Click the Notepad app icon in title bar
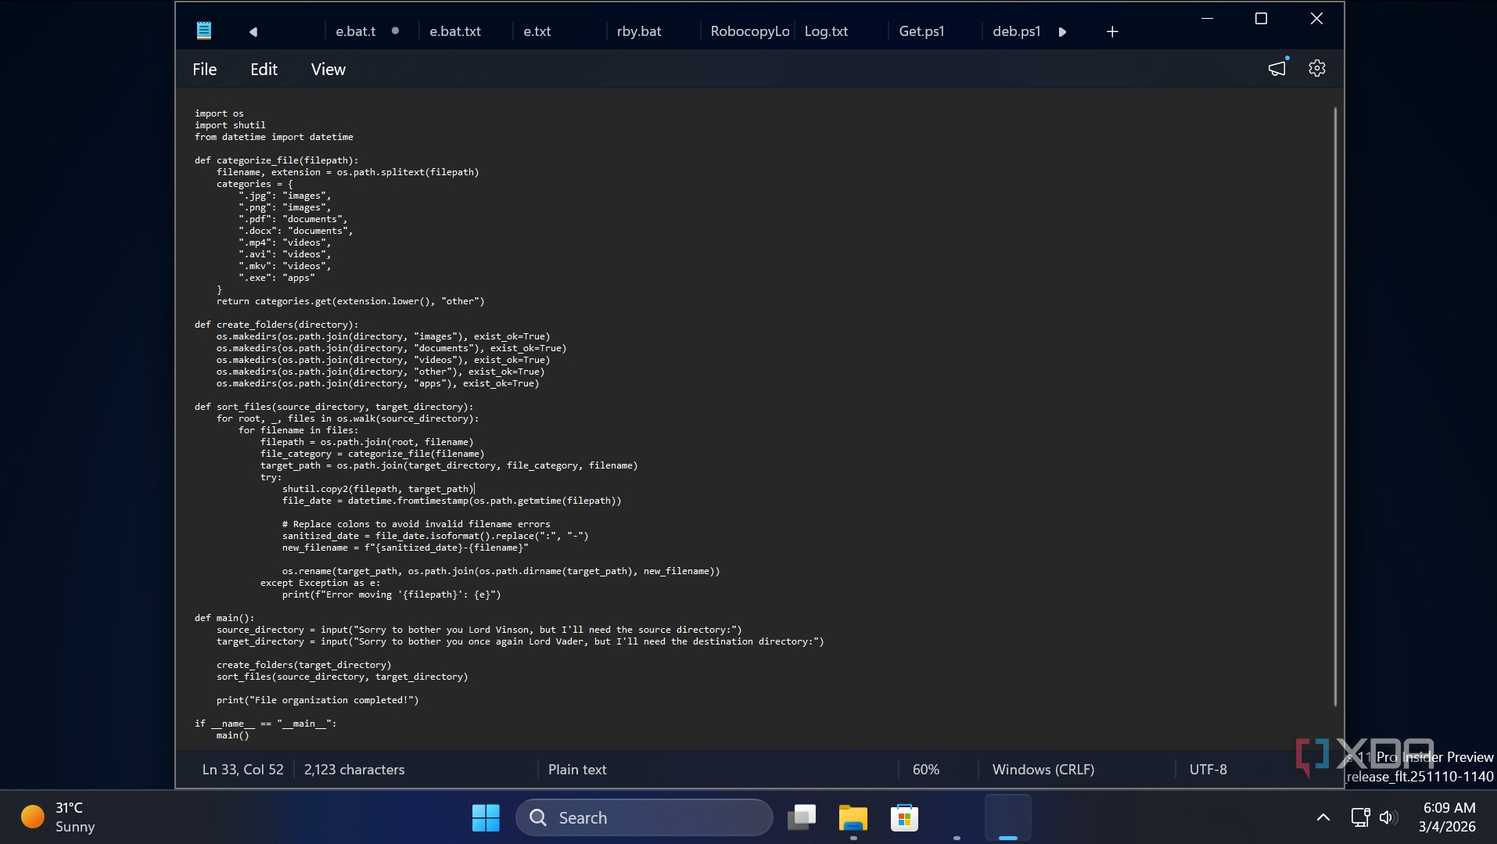1497x844 pixels. pyautogui.click(x=204, y=31)
